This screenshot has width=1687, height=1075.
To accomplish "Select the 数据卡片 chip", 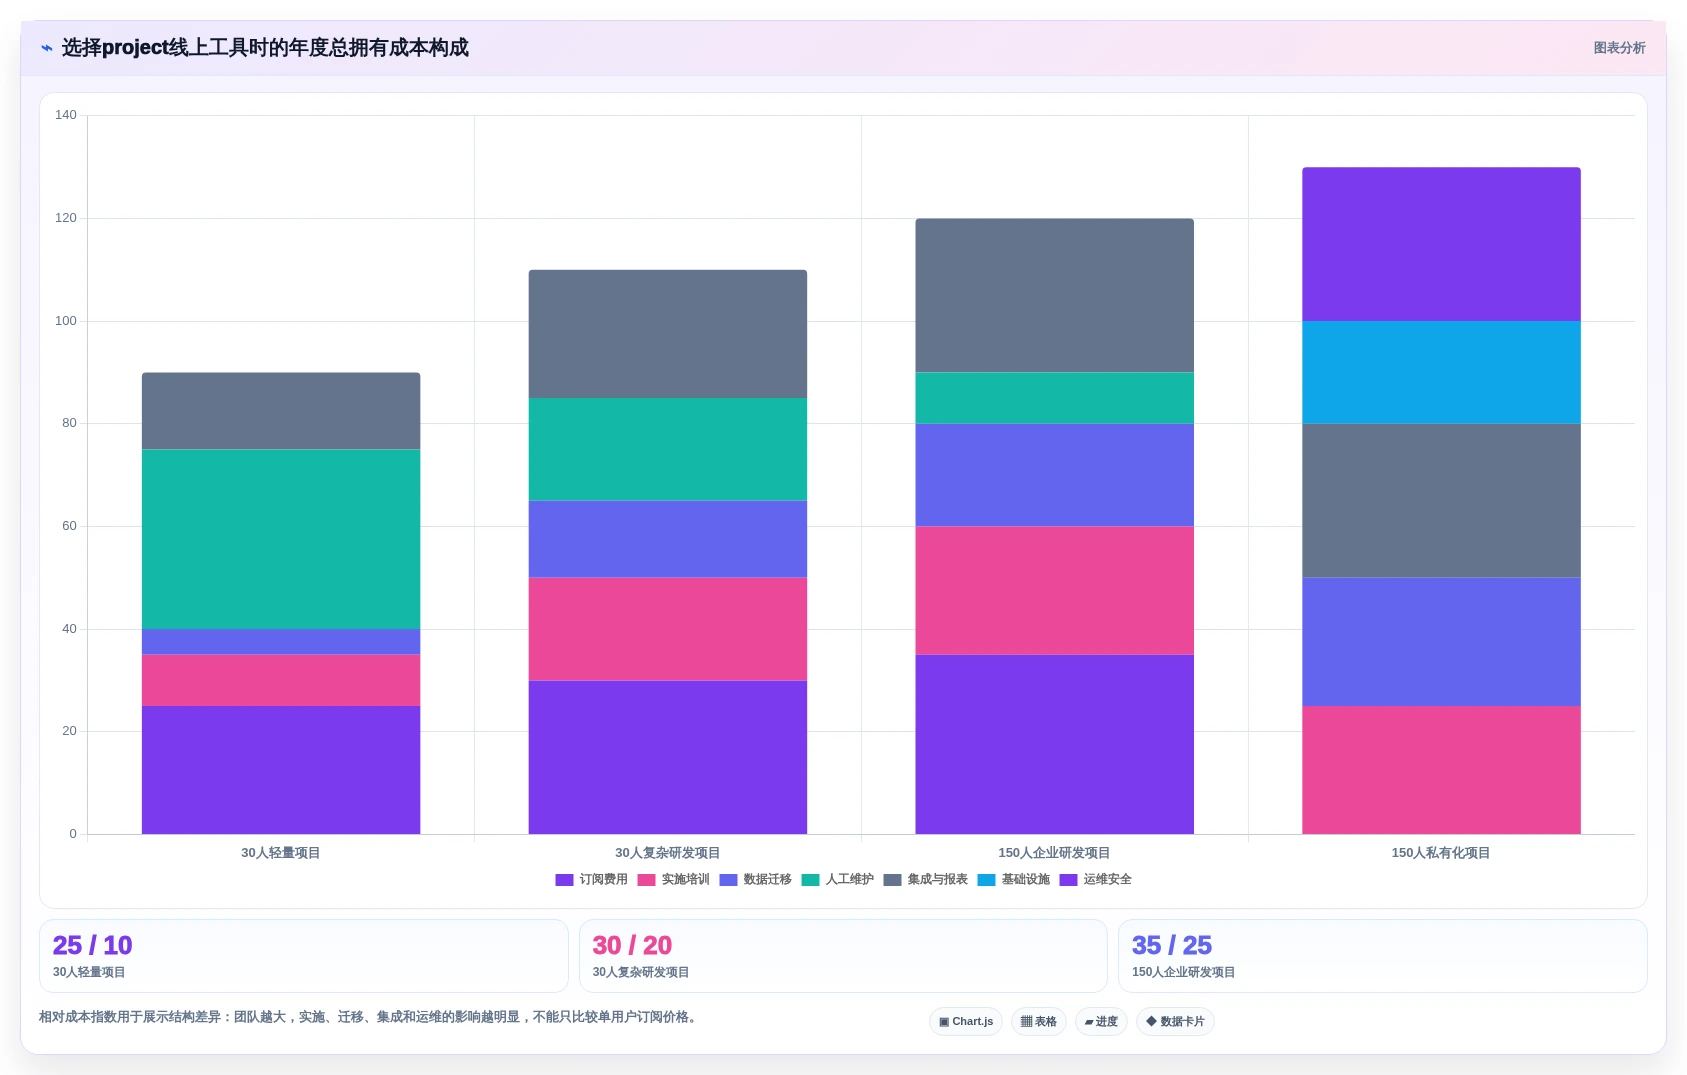I will pyautogui.click(x=1175, y=1021).
